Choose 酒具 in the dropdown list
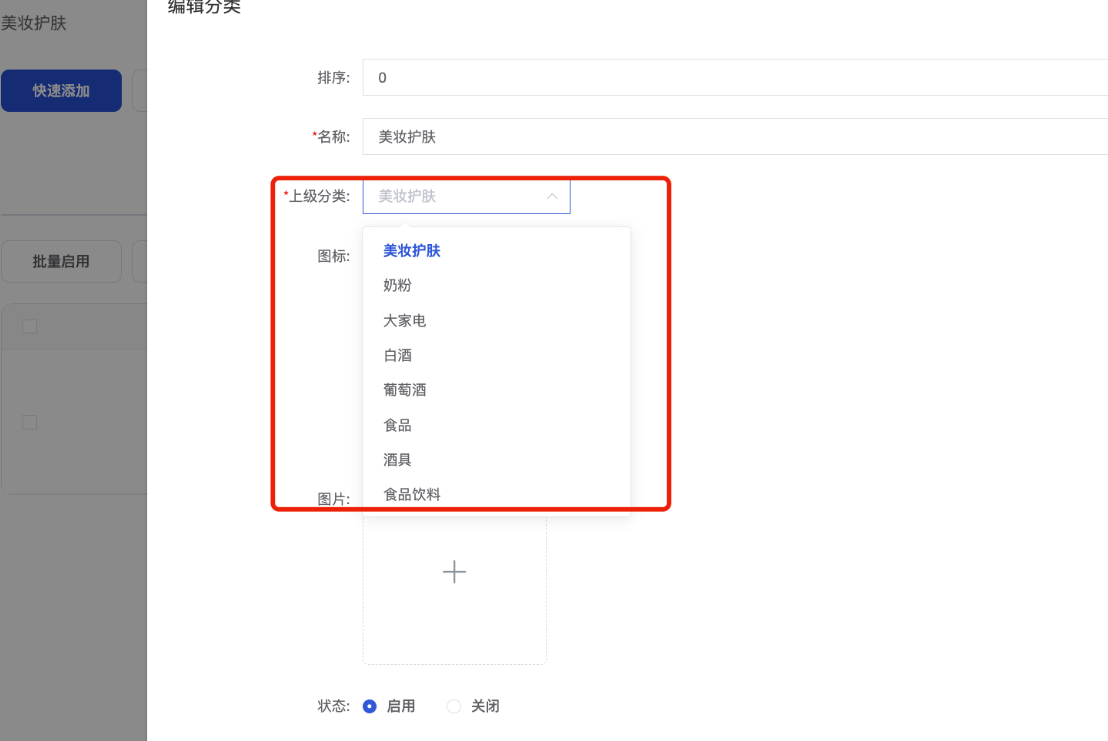The width and height of the screenshot is (1108, 741). 398,460
